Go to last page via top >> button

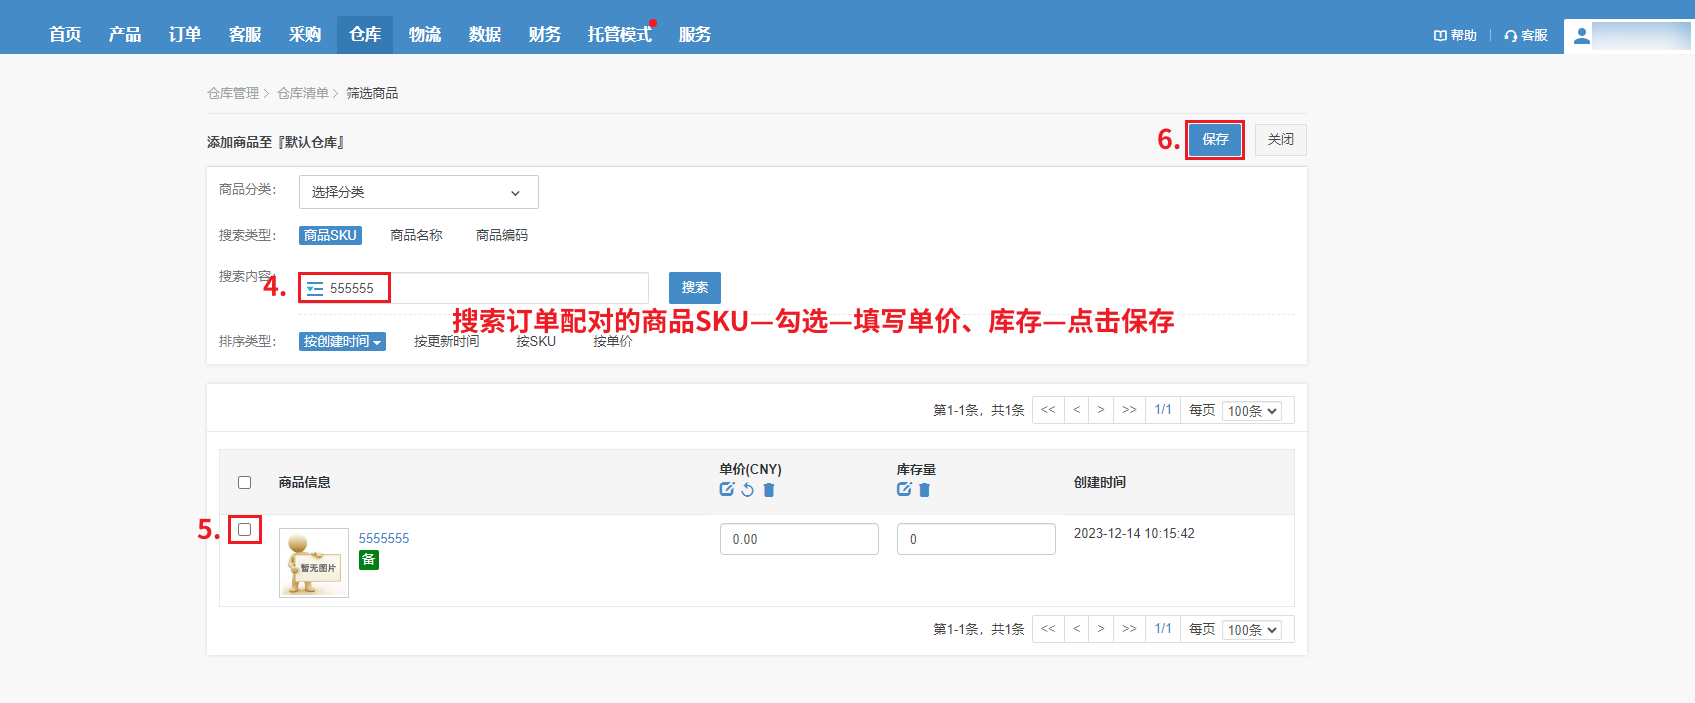click(1129, 410)
